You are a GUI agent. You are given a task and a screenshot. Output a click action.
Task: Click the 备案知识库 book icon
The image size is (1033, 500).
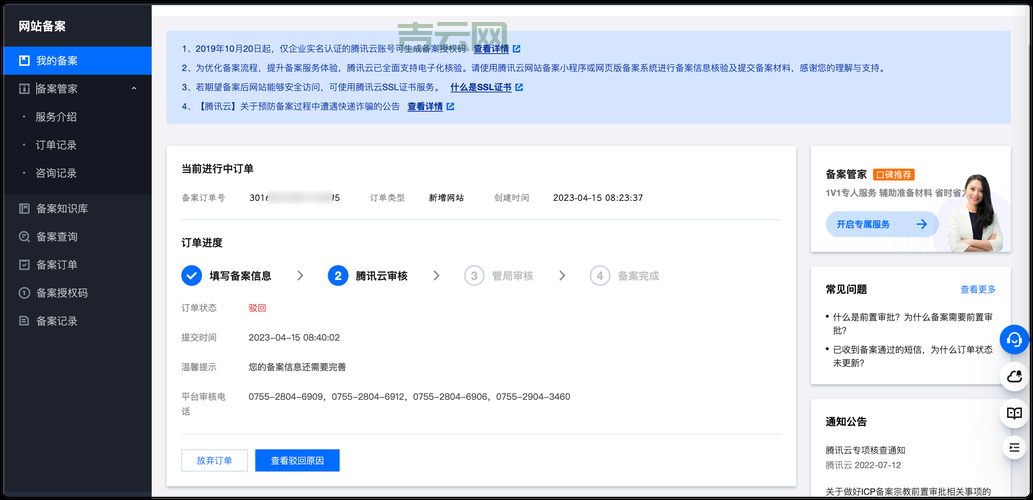(24, 209)
